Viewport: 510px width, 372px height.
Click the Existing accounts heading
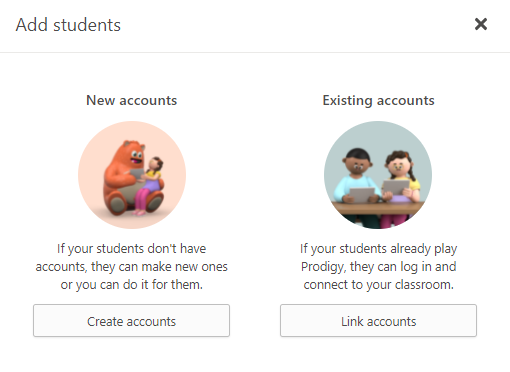378,101
